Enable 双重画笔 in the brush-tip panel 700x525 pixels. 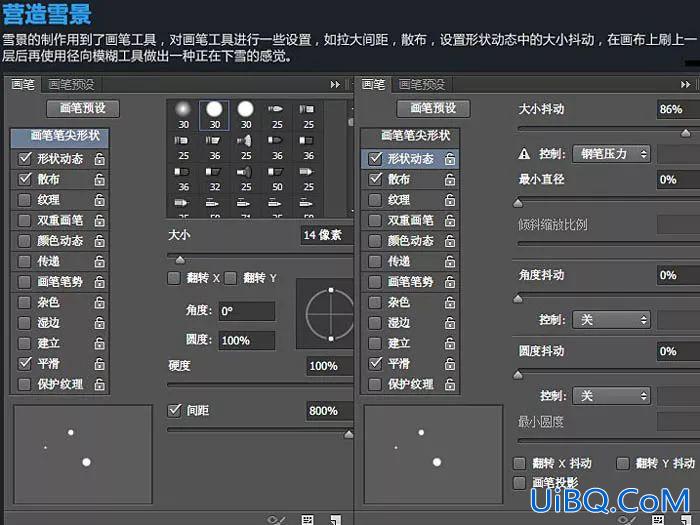click(25, 220)
